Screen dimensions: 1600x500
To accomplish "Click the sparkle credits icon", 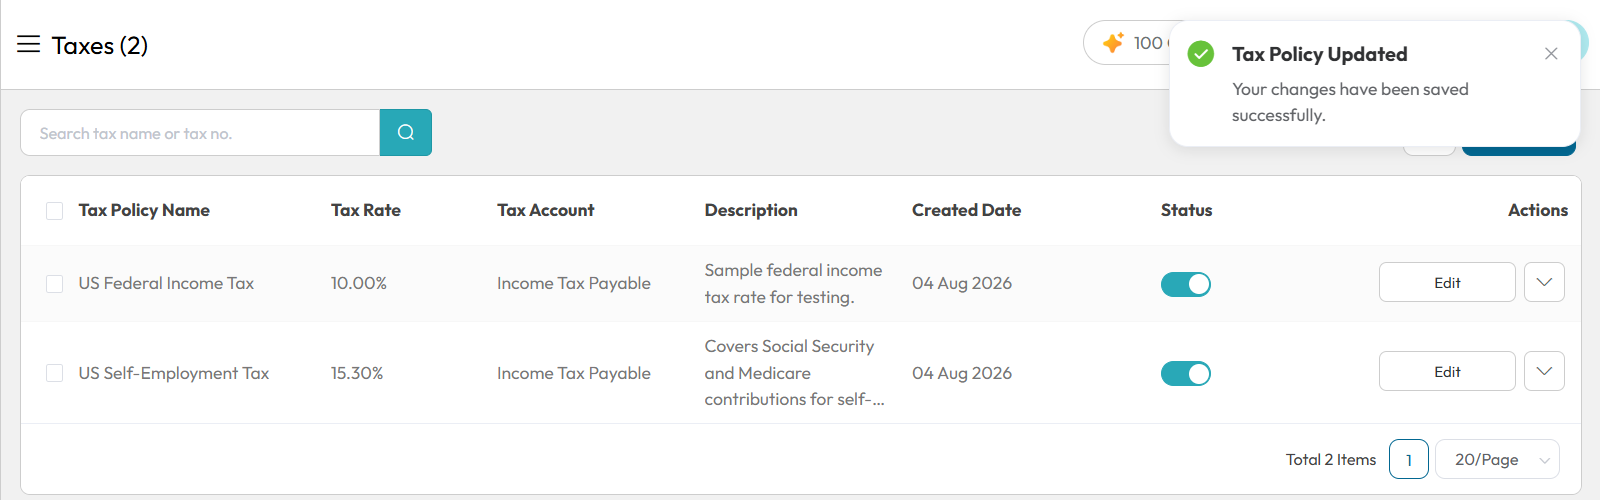I will [x=1113, y=43].
